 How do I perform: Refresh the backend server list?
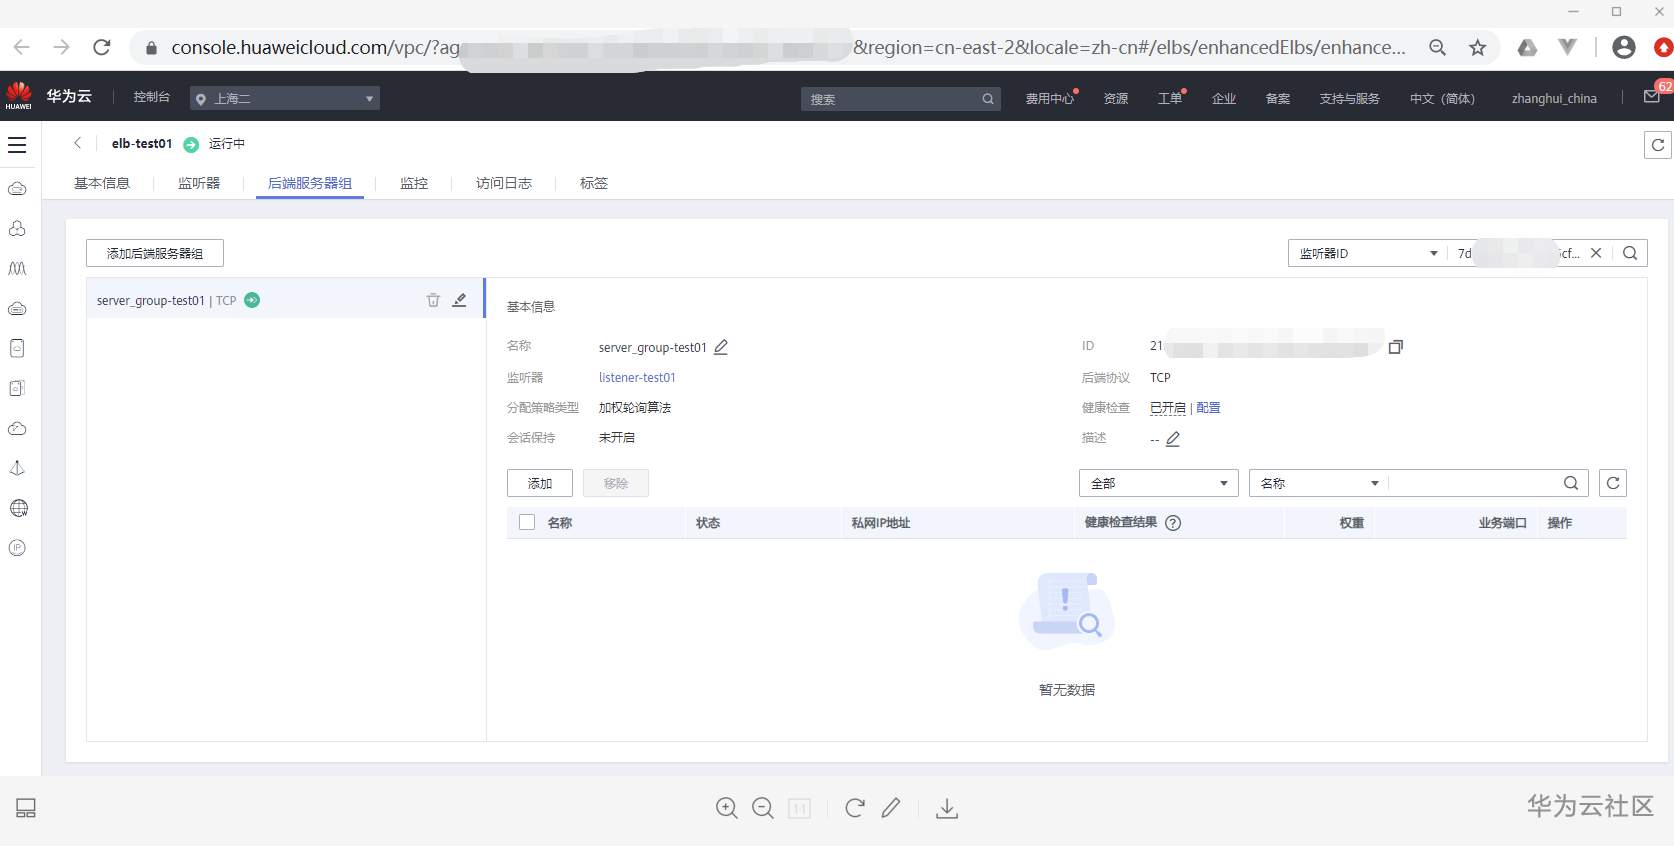point(1613,483)
